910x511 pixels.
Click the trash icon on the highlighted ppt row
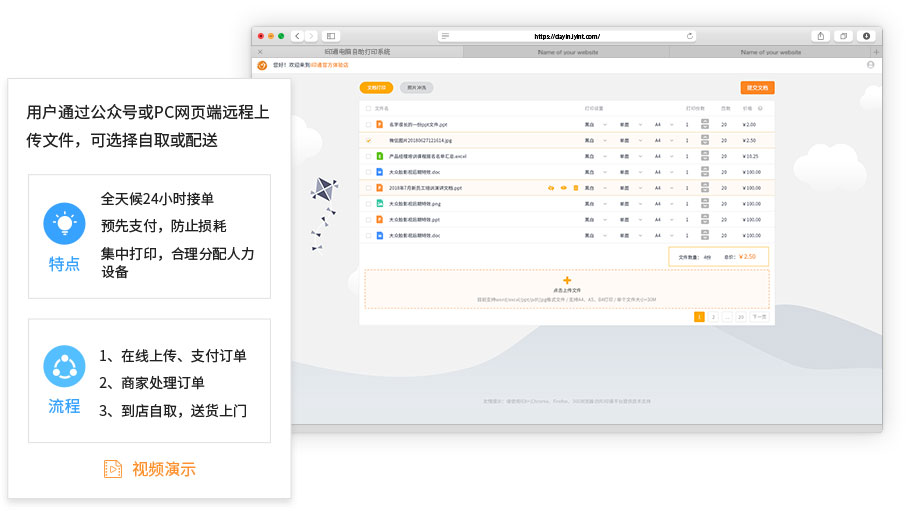coord(576,188)
